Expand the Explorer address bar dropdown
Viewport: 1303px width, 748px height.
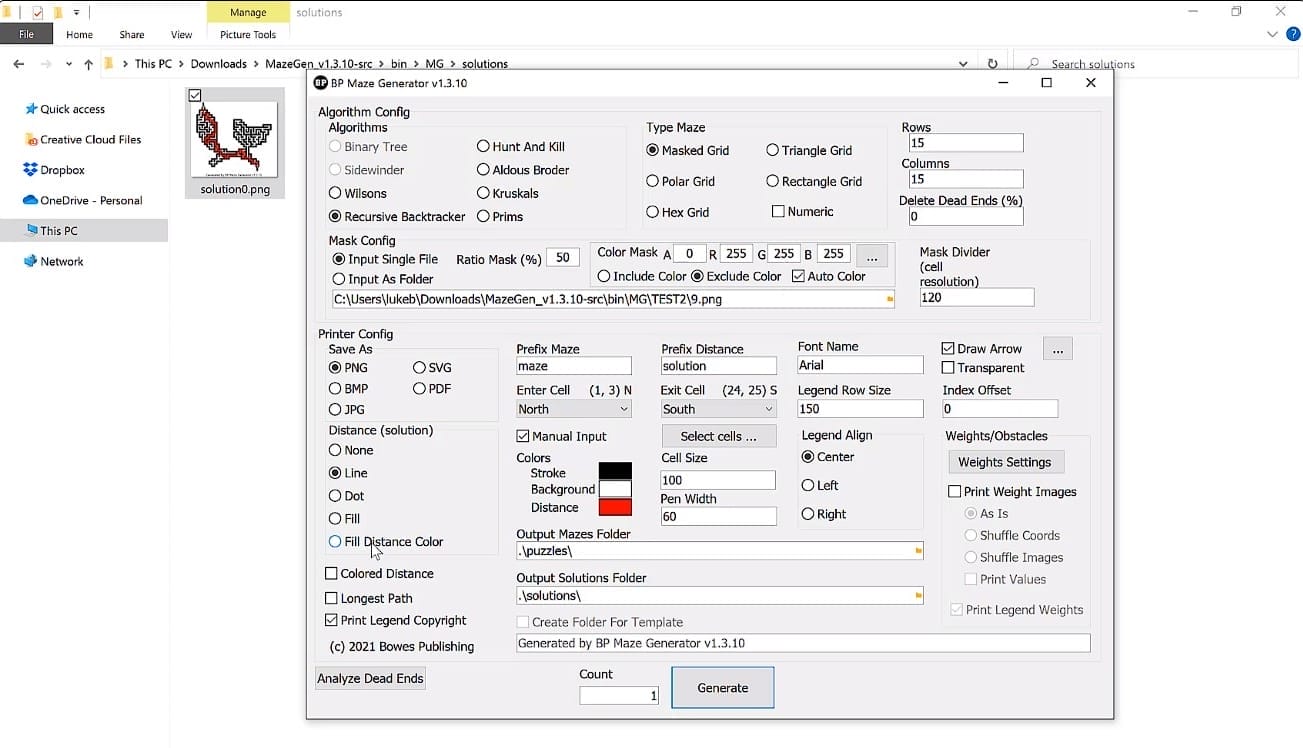point(963,63)
